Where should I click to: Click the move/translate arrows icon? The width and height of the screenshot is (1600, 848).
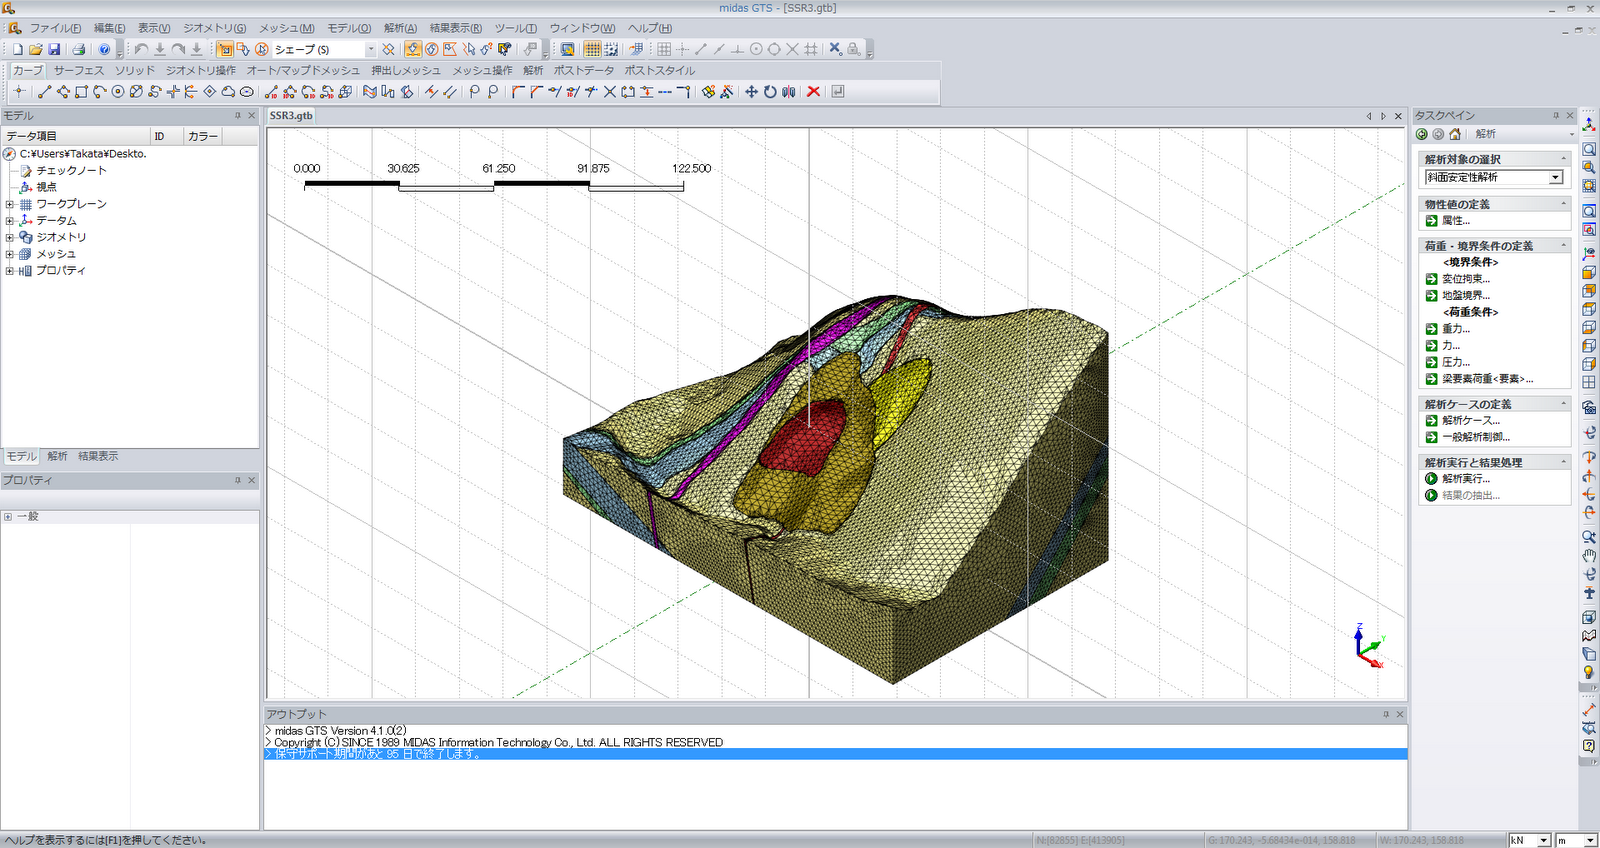tap(751, 92)
